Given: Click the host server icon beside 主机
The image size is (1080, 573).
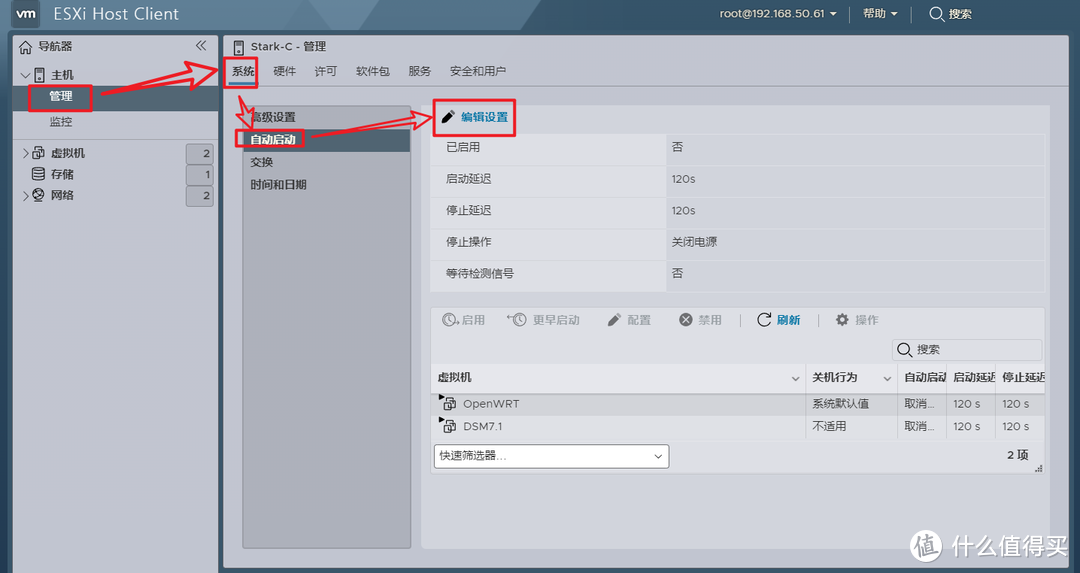Looking at the screenshot, I should coord(39,74).
